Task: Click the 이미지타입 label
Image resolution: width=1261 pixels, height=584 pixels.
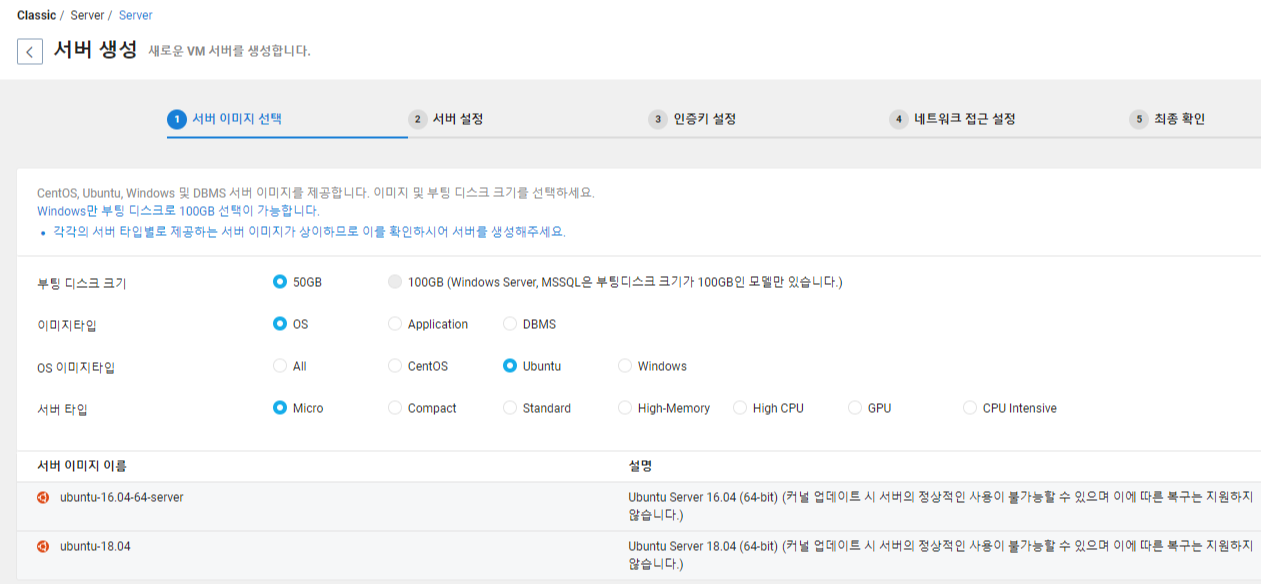Action: 67,325
